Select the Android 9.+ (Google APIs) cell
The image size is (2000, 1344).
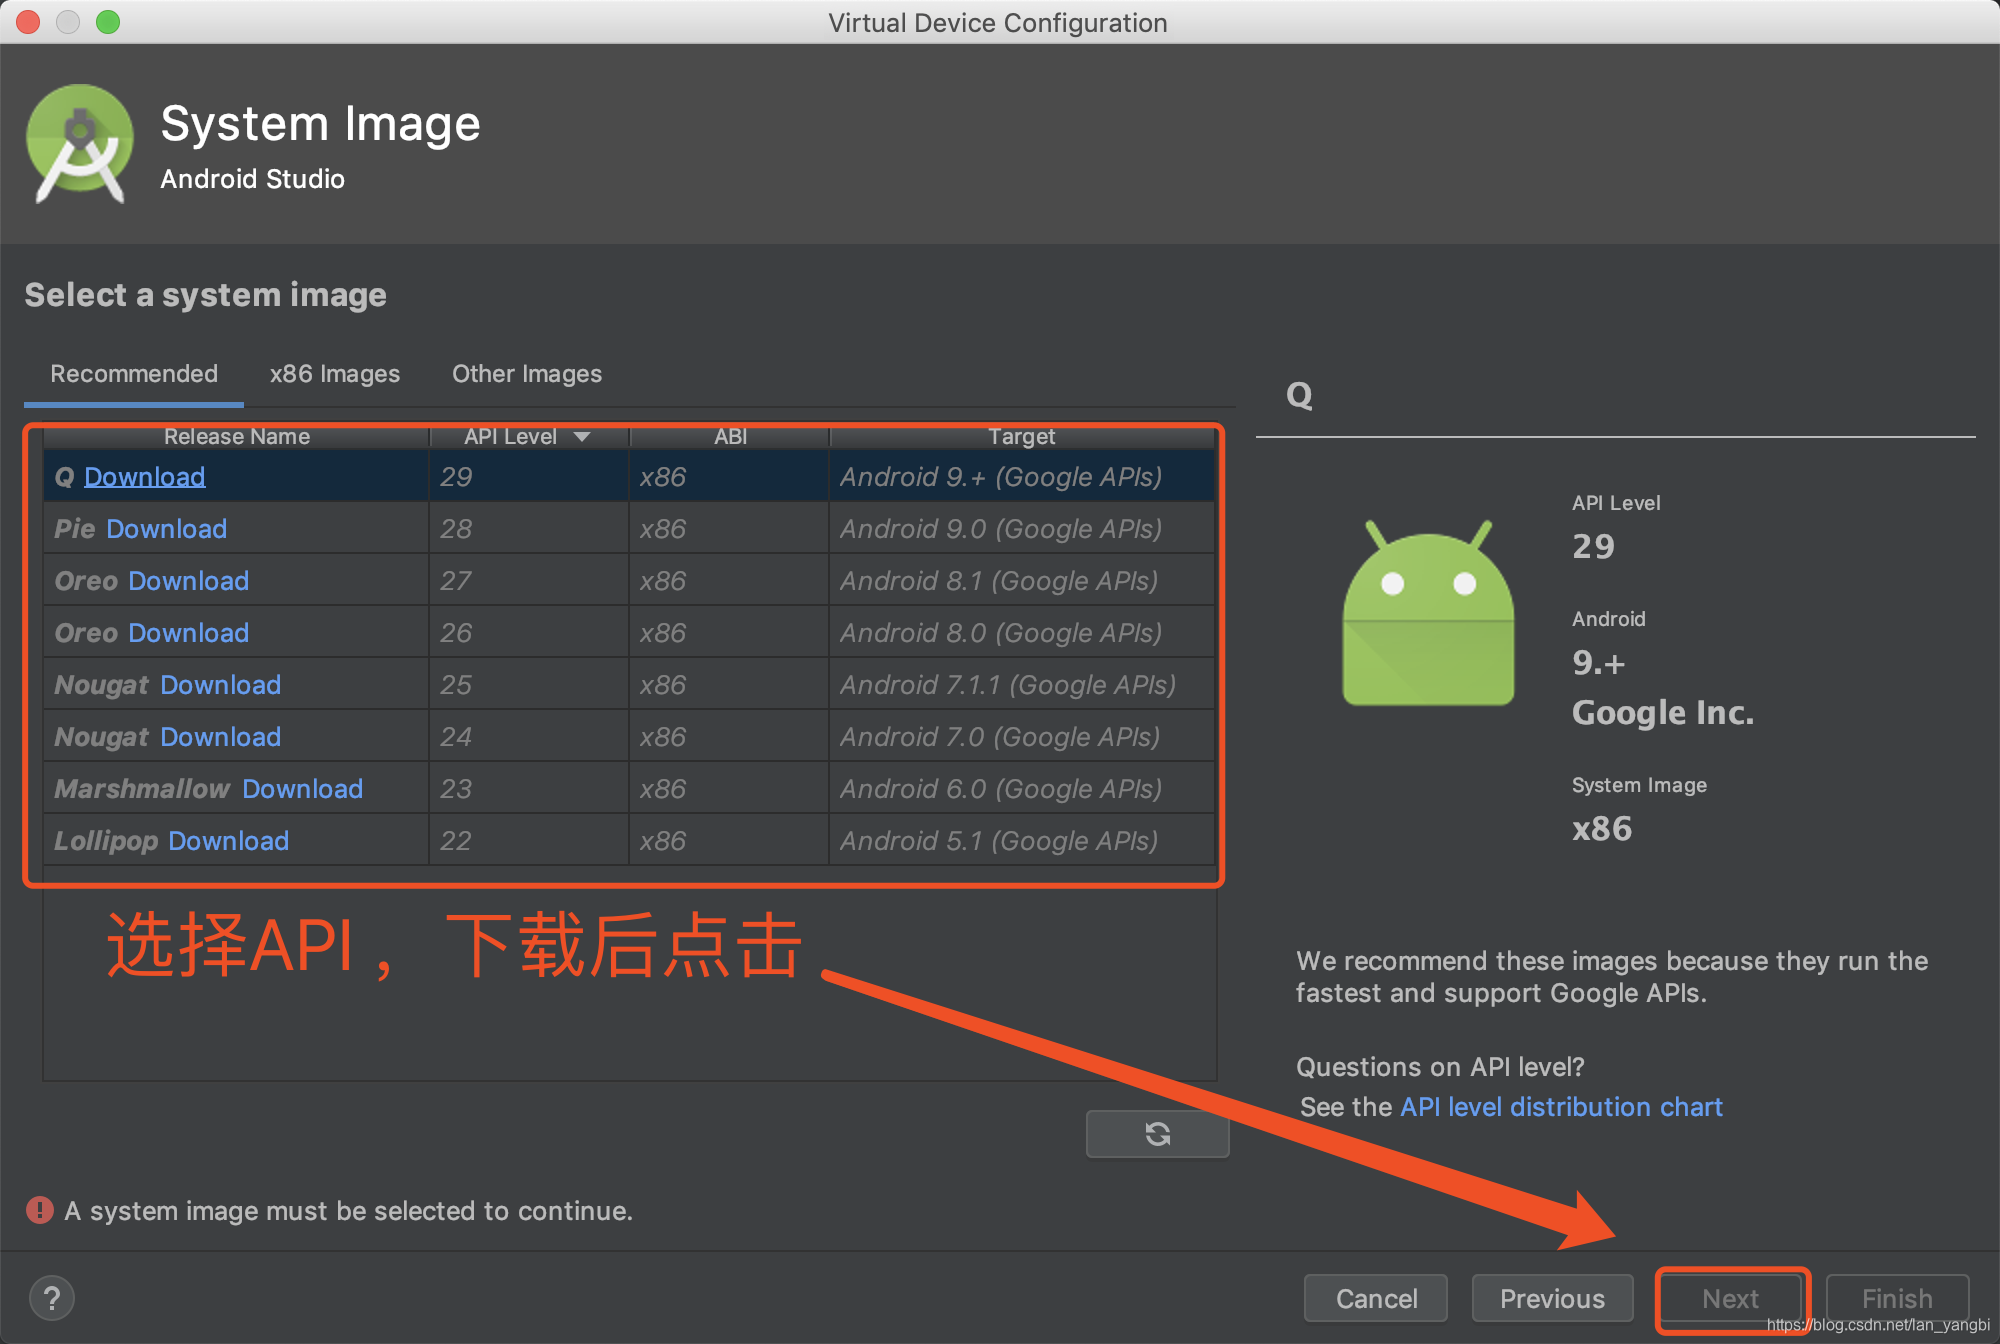point(1022,477)
